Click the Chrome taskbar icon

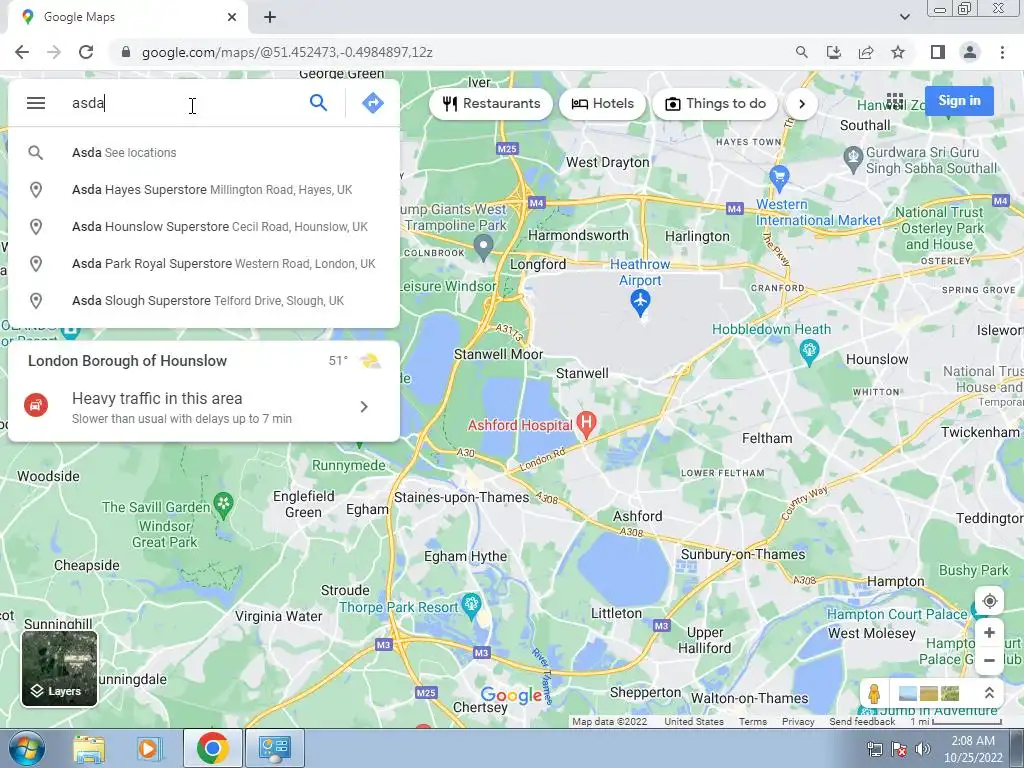(212, 748)
